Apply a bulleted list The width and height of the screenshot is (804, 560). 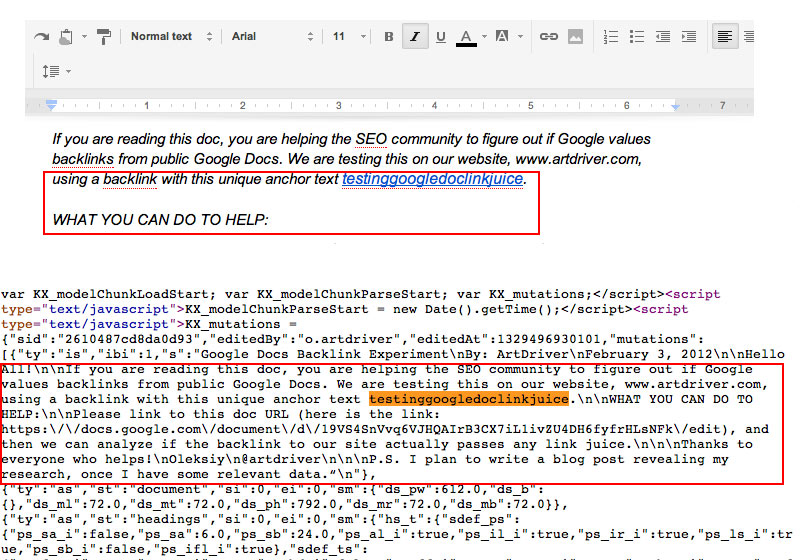637,36
